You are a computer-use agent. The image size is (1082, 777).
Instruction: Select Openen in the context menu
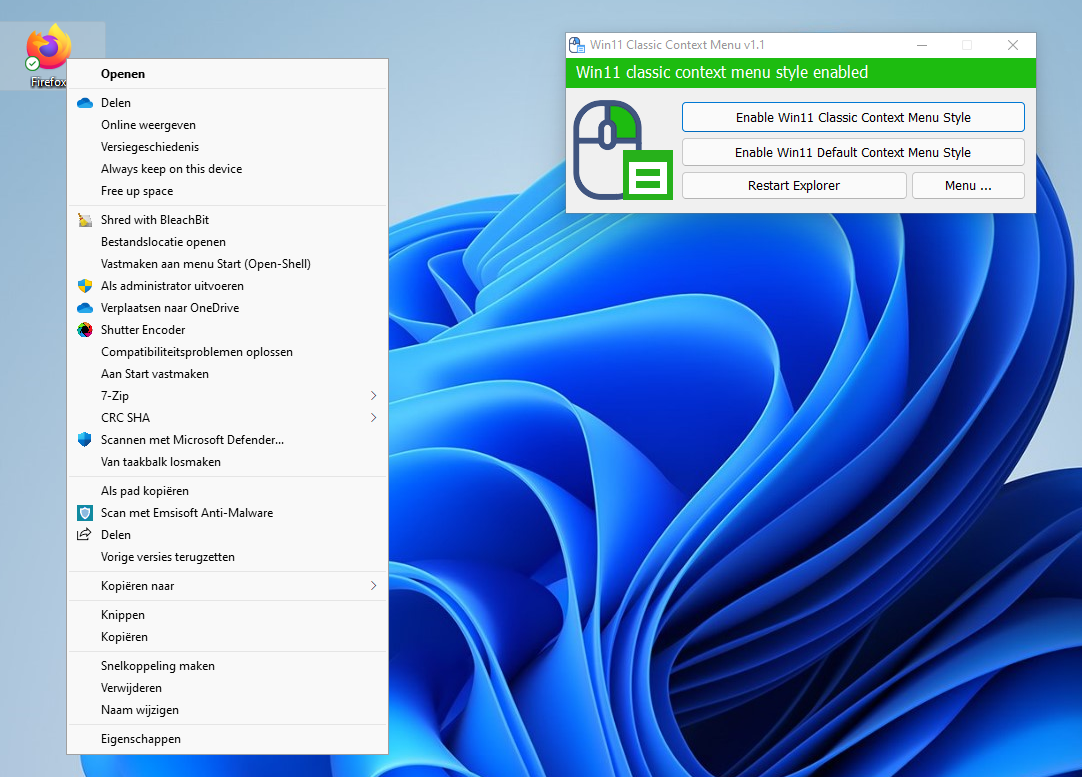click(x=123, y=74)
